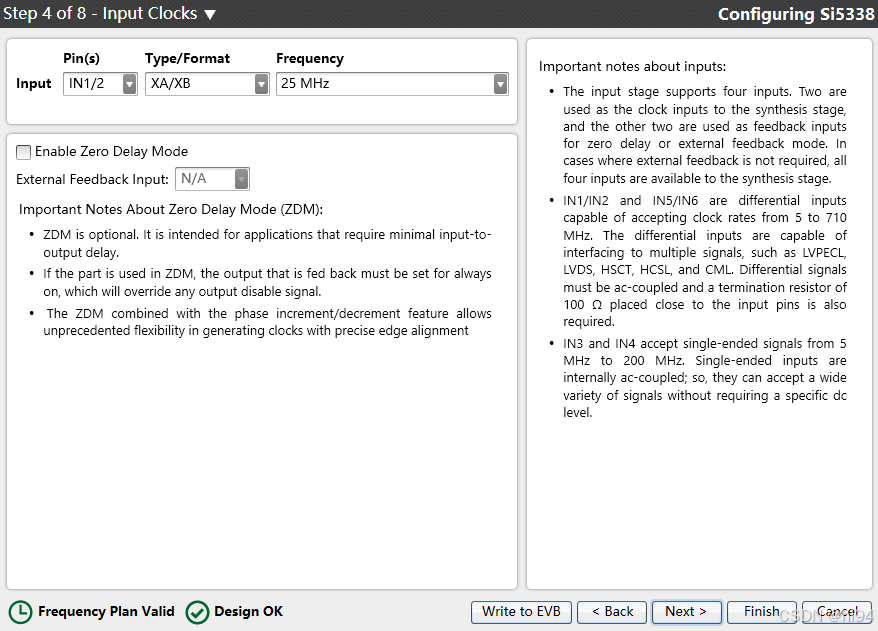This screenshot has width=878, height=631.
Task: Click the Finish button
Action: tap(762, 612)
